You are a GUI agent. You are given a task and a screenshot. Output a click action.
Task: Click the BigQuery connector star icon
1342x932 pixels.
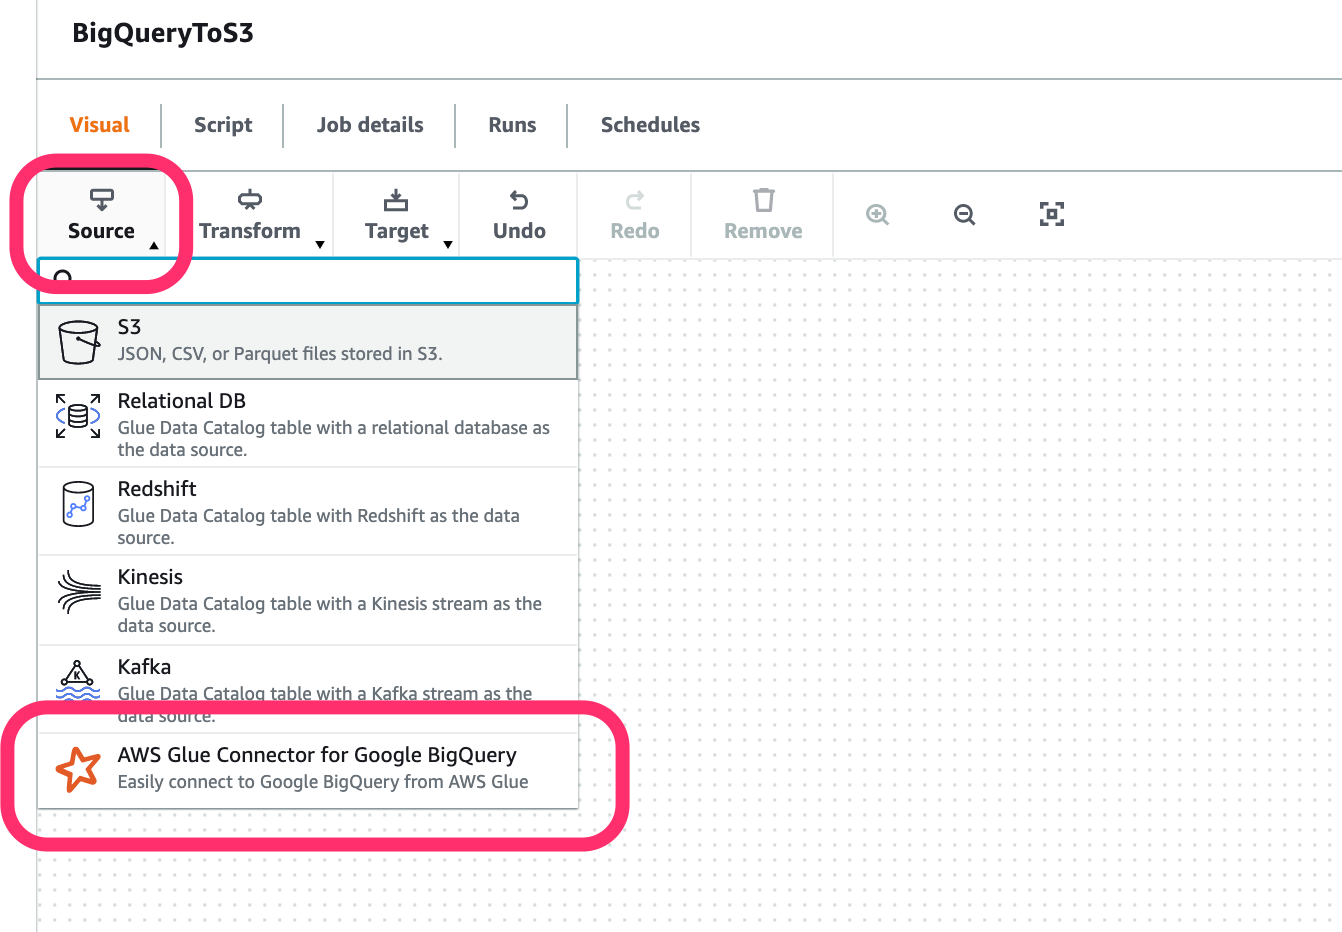[x=77, y=768]
